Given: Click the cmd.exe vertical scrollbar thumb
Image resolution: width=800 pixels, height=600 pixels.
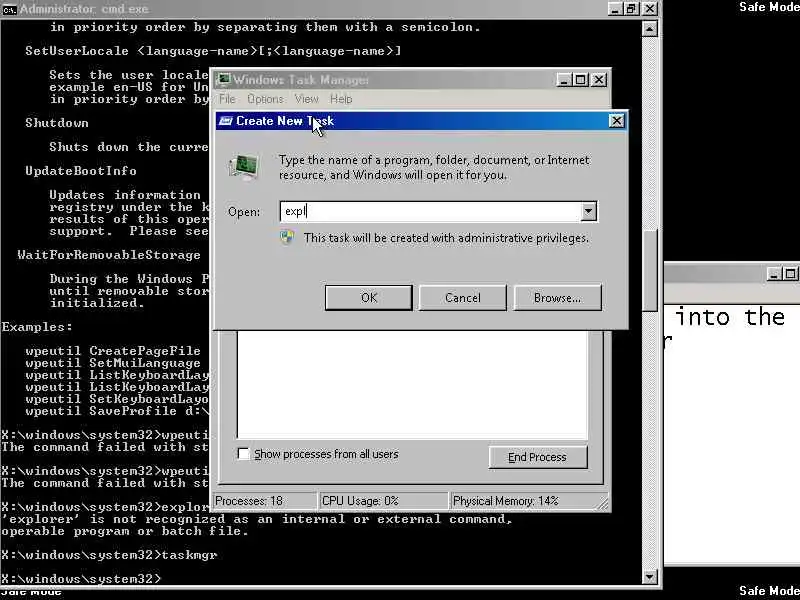Looking at the screenshot, I should pyautogui.click(x=649, y=270).
